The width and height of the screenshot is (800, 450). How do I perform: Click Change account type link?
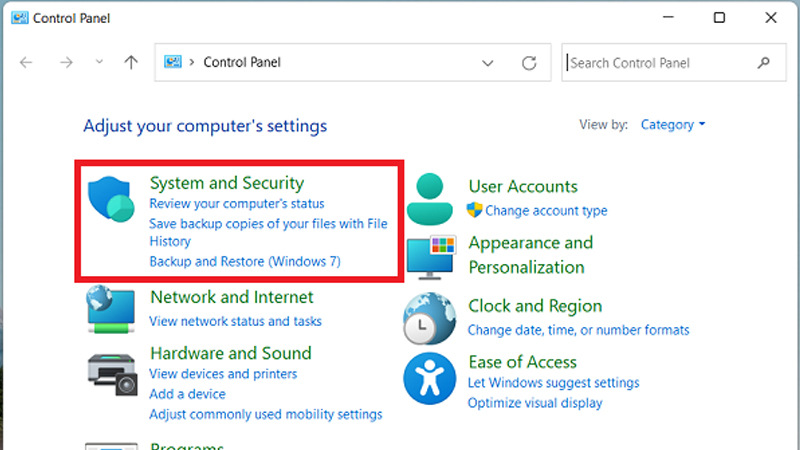[x=546, y=211]
